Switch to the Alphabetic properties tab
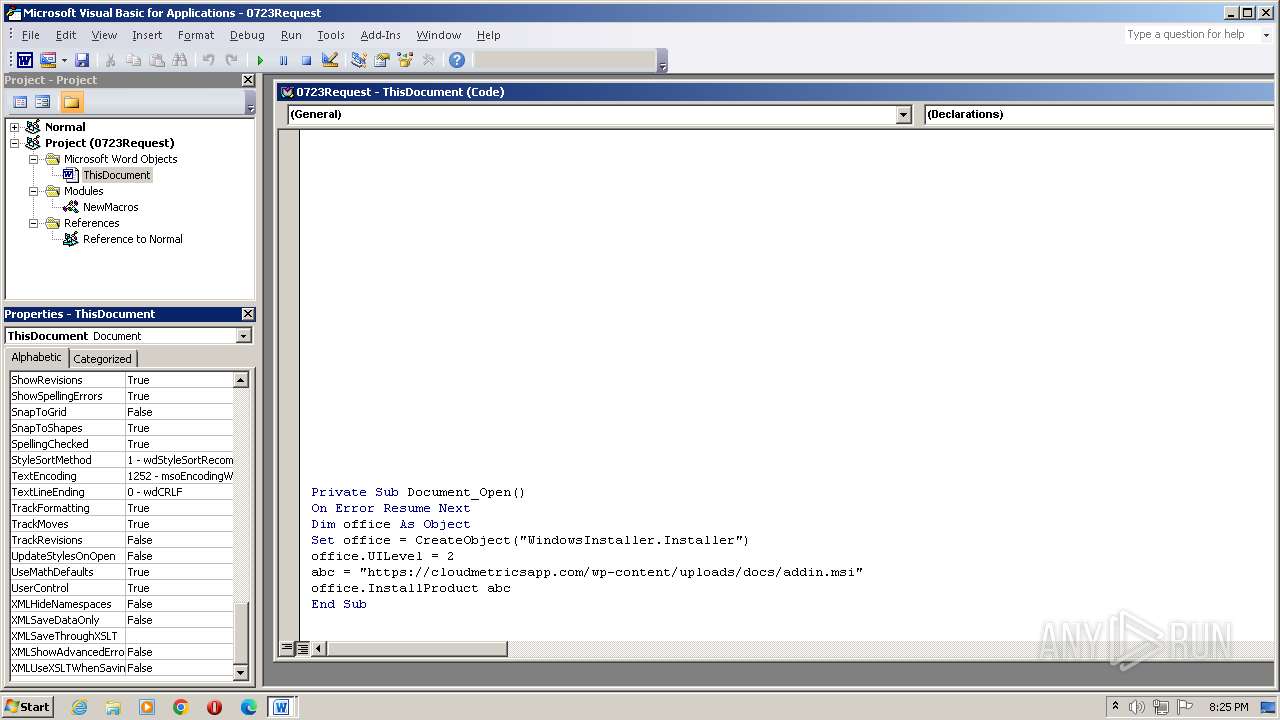This screenshot has height=720, width=1280. [x=36, y=357]
